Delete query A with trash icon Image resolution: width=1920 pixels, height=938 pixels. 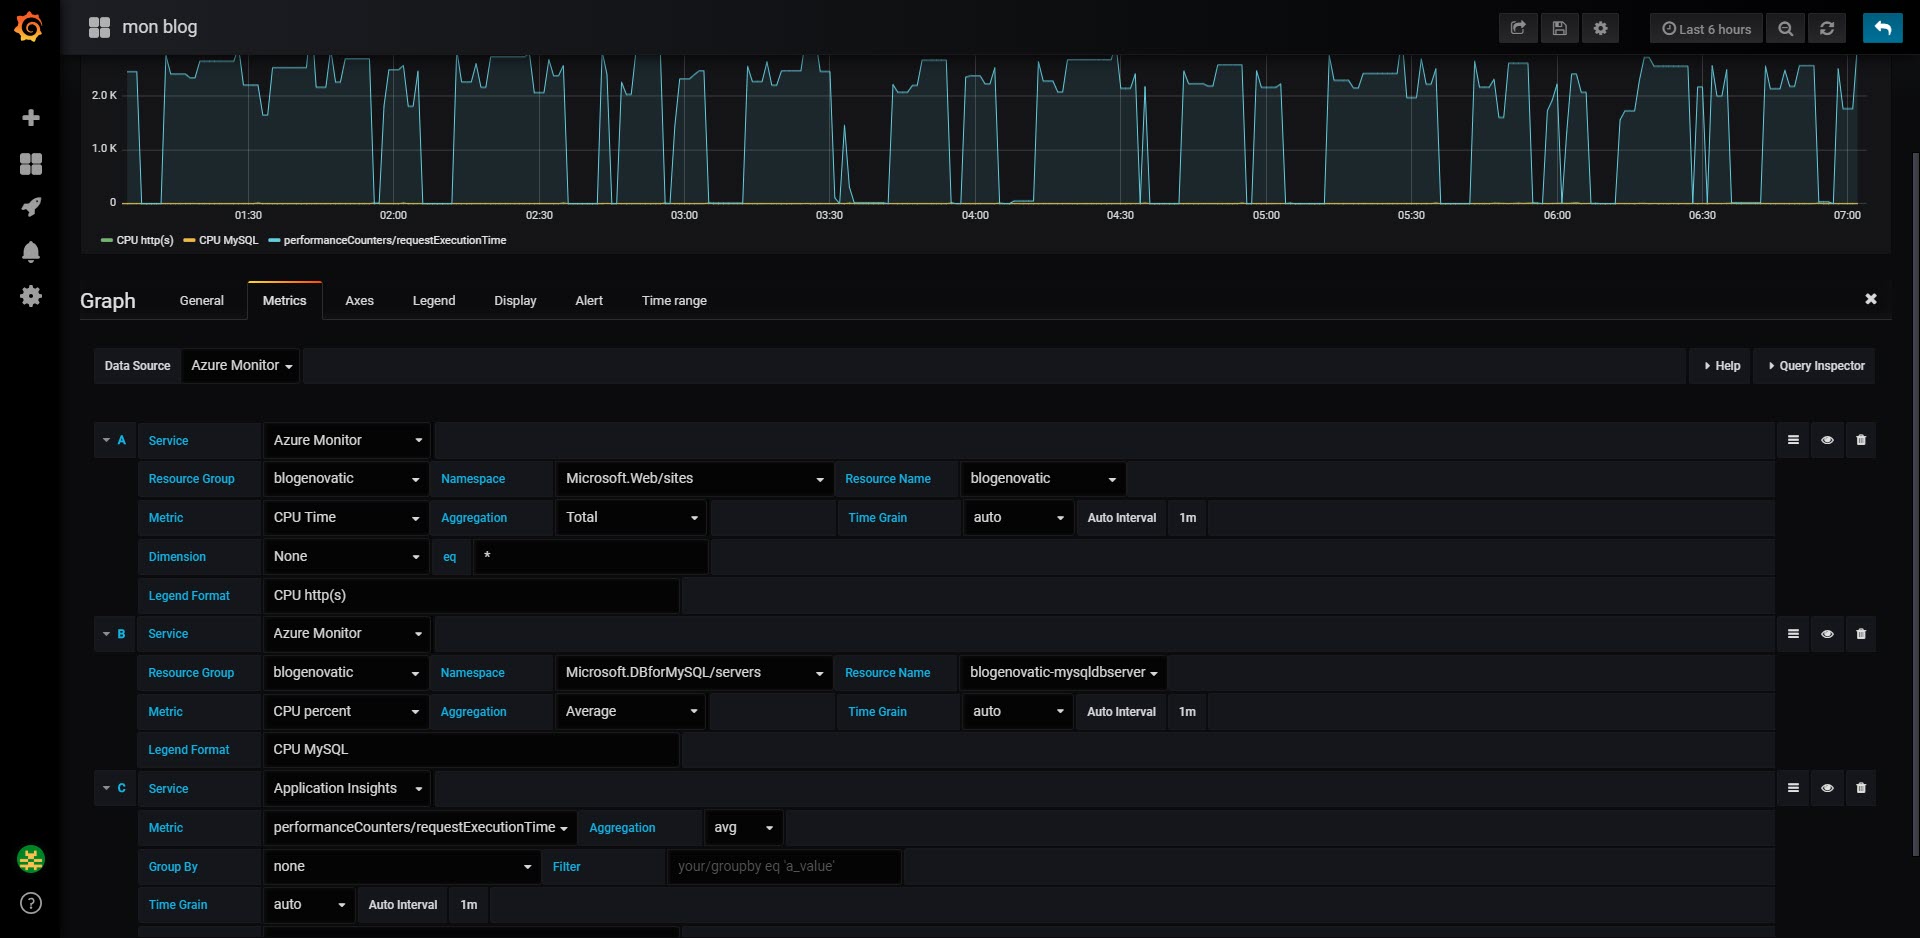[1861, 440]
